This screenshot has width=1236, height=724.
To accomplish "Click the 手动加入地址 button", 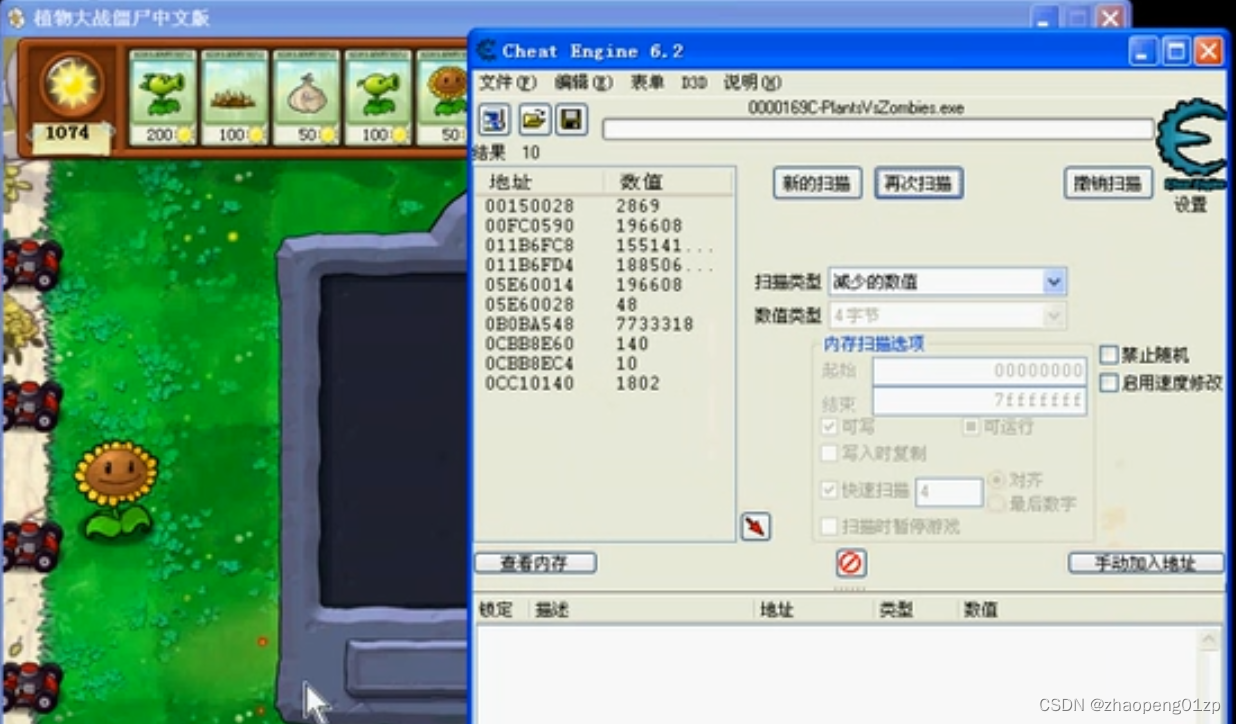I will [x=1146, y=563].
